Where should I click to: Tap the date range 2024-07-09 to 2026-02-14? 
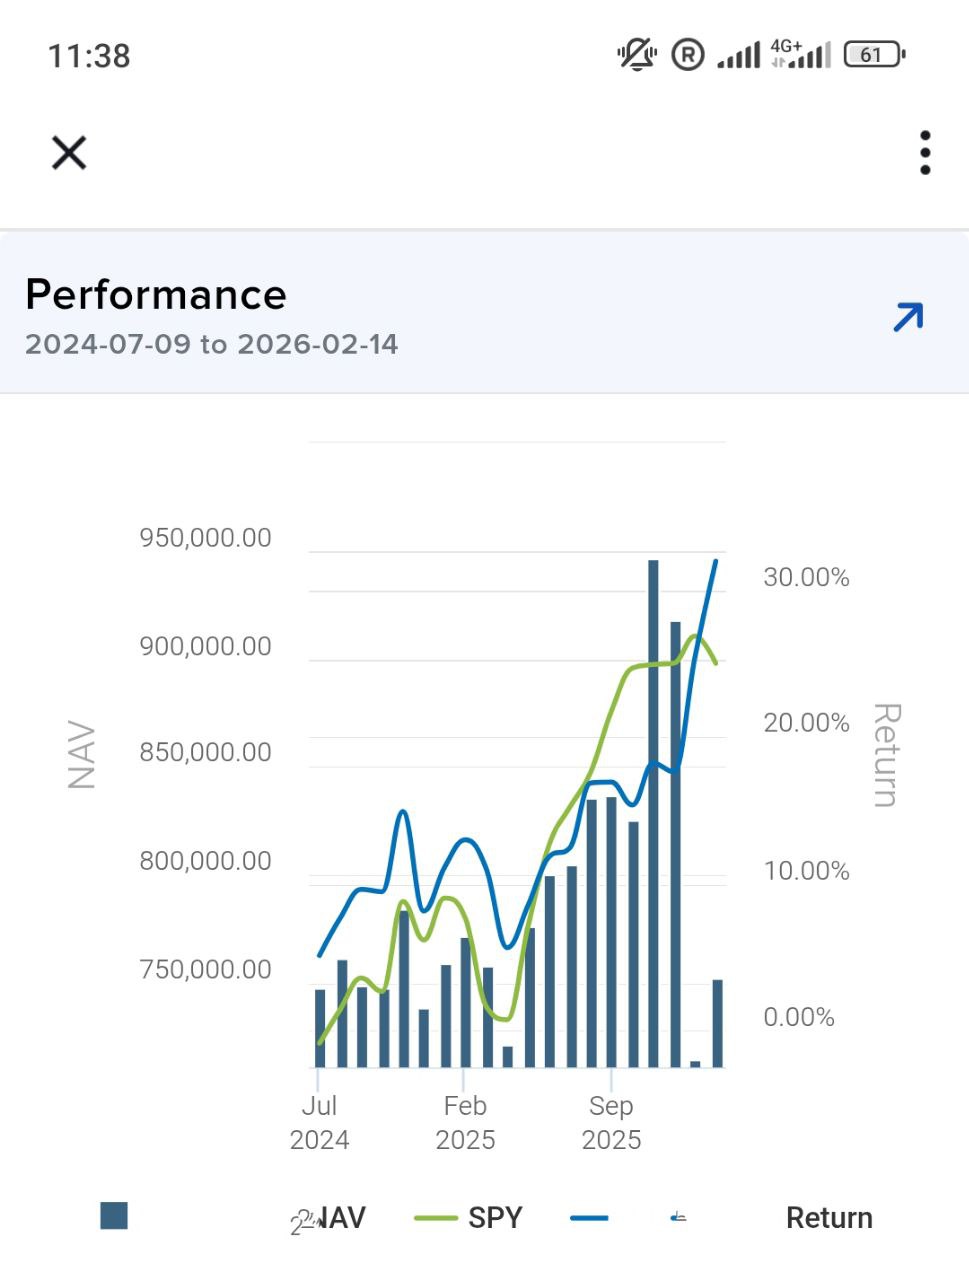212,344
